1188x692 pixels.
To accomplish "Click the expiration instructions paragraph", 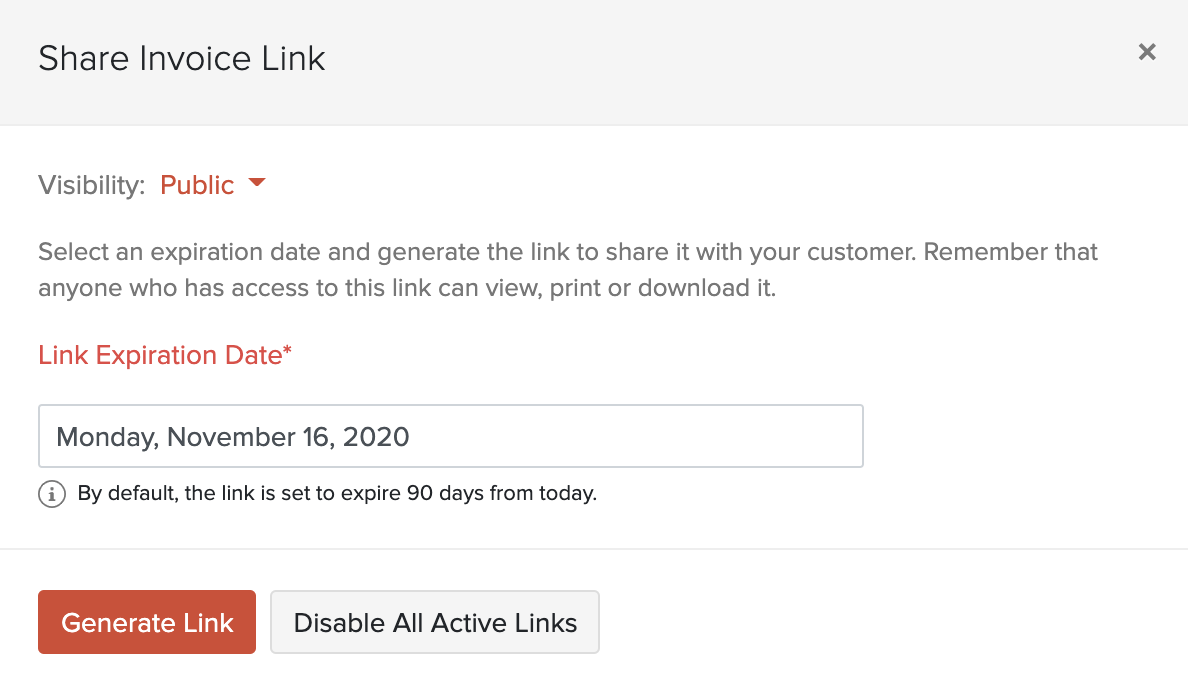I will click(x=568, y=270).
